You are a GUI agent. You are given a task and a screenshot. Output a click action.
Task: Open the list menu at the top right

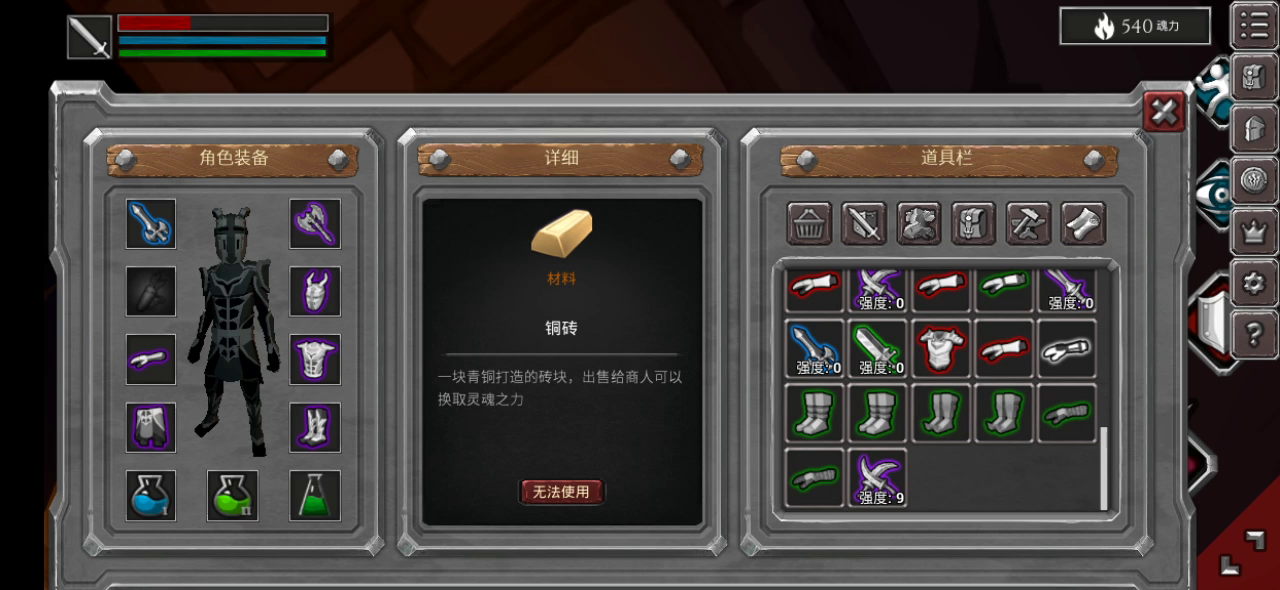coord(1254,25)
